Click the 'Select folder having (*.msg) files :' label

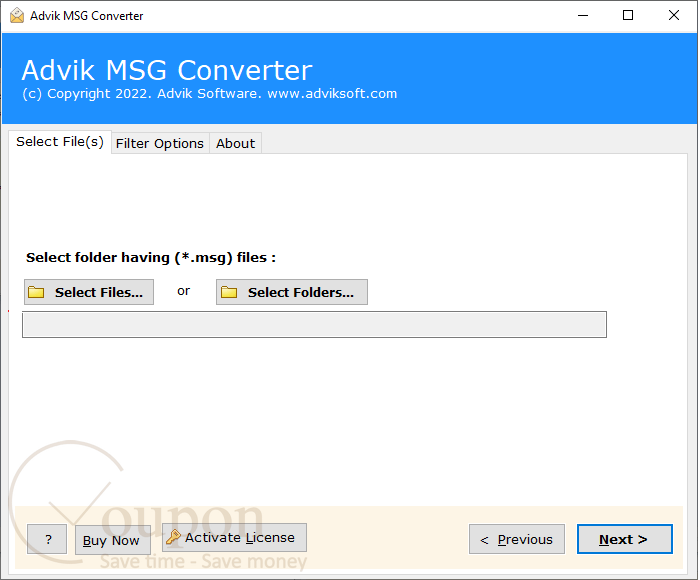pos(151,258)
